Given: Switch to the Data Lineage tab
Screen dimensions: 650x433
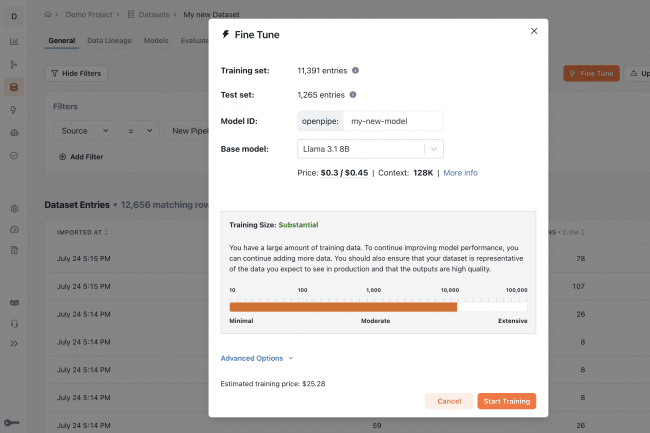Looking at the screenshot, I should (x=109, y=41).
